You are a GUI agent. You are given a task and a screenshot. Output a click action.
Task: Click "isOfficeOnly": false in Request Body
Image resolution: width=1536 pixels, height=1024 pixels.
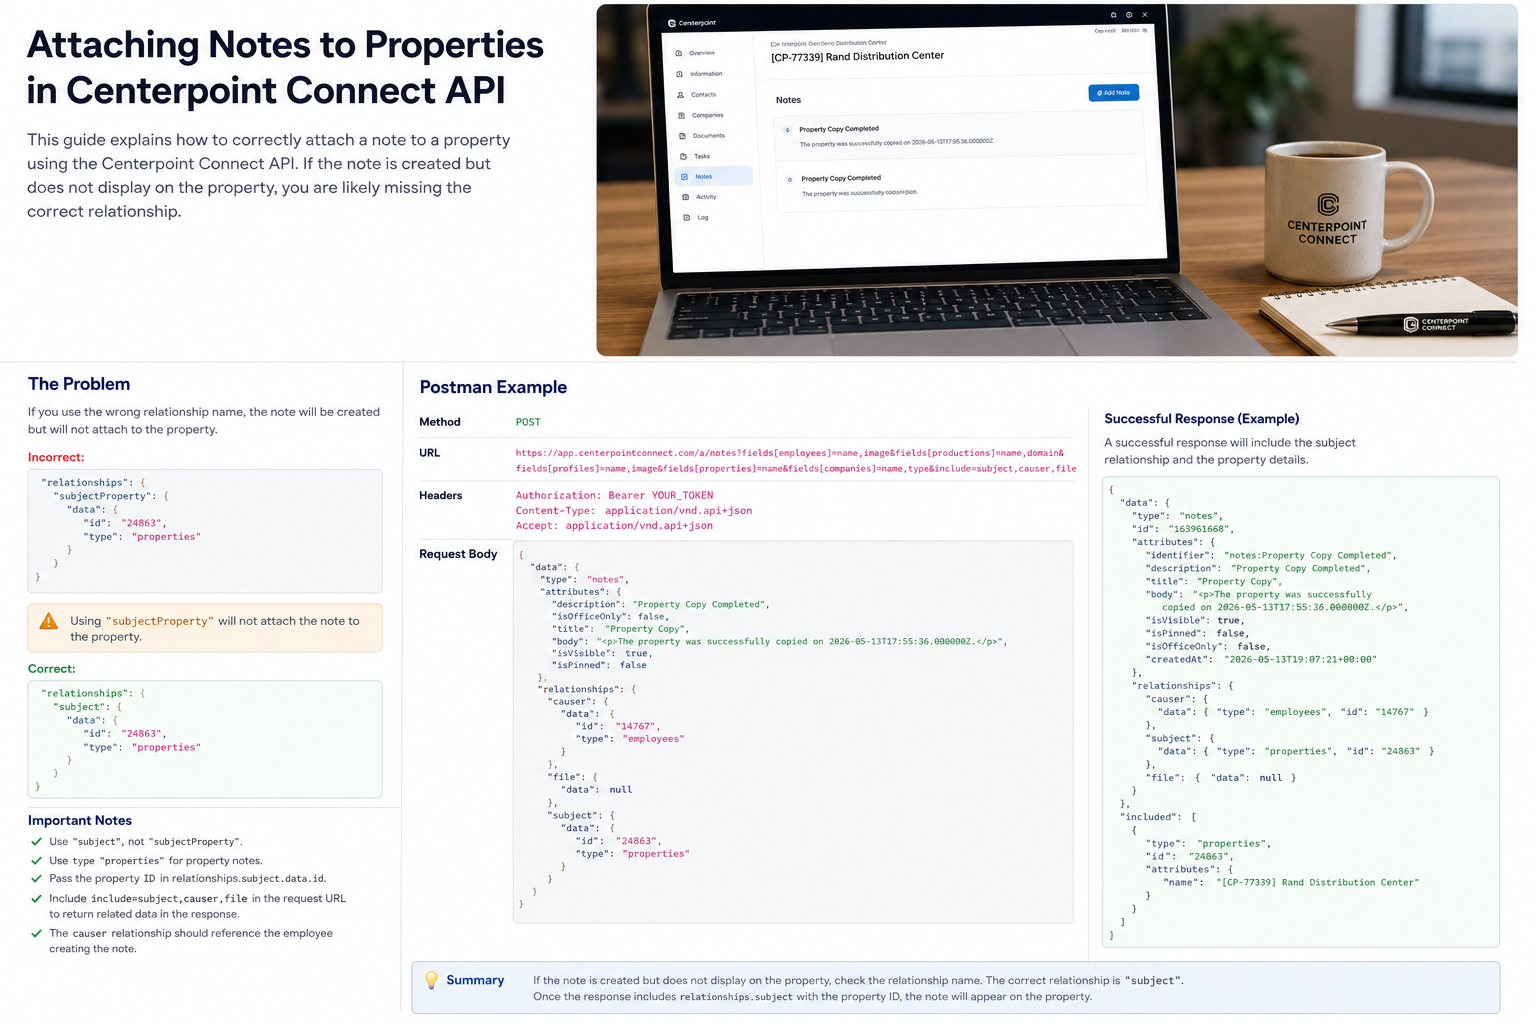[610, 617]
